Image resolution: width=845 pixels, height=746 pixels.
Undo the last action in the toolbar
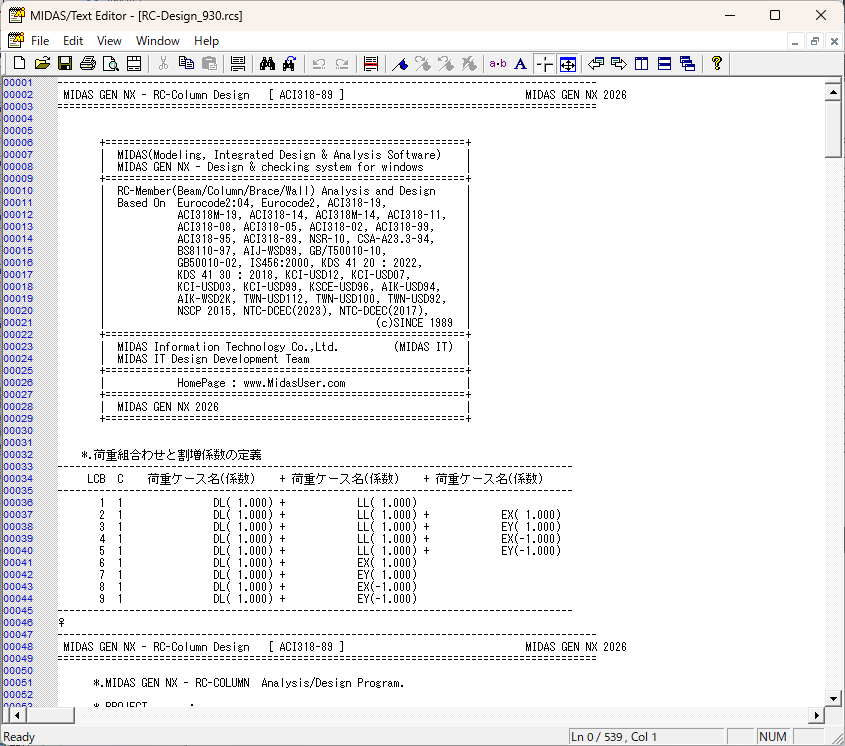[x=319, y=64]
